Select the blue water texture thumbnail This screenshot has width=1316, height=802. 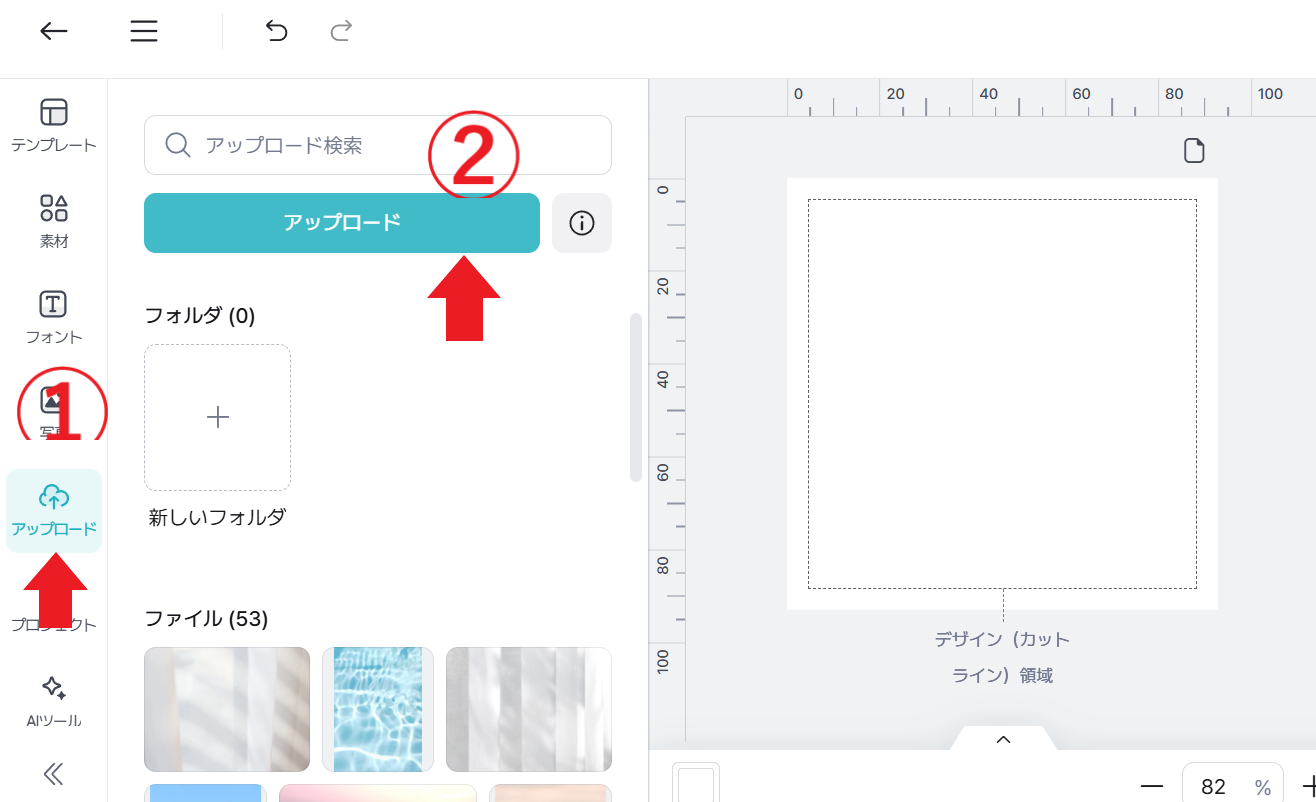coord(377,709)
